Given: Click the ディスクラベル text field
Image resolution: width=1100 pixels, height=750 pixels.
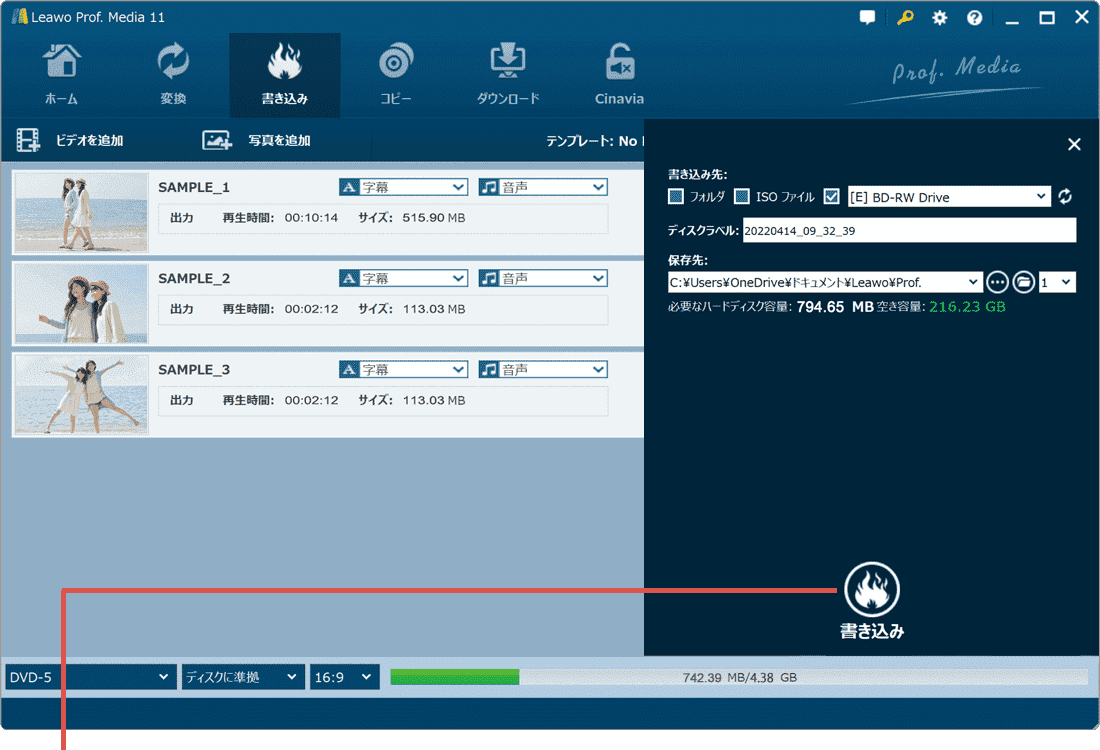Looking at the screenshot, I should click(x=908, y=230).
